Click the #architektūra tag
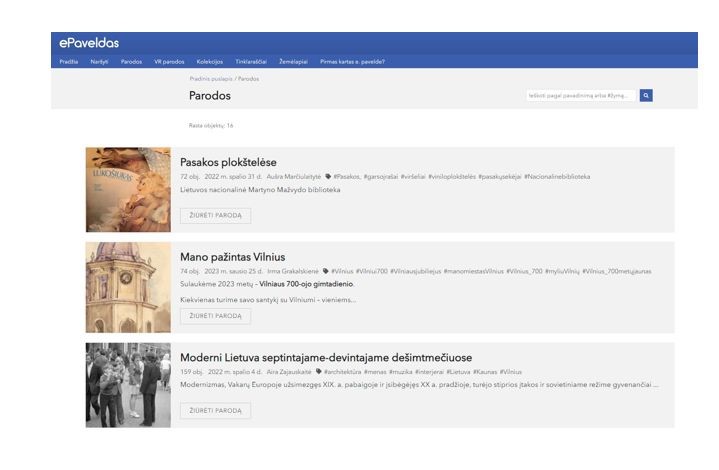719x470 pixels. pyautogui.click(x=343, y=372)
